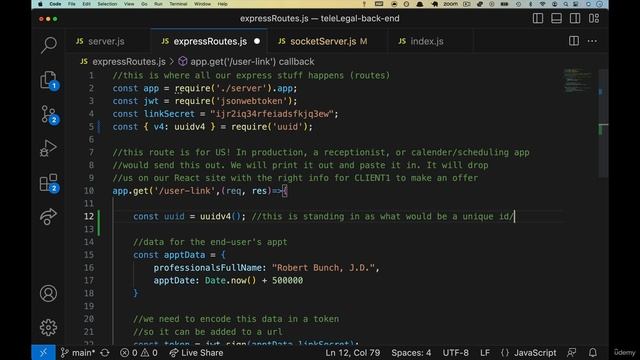Click '/user-link' route string on line 10

[185, 191]
